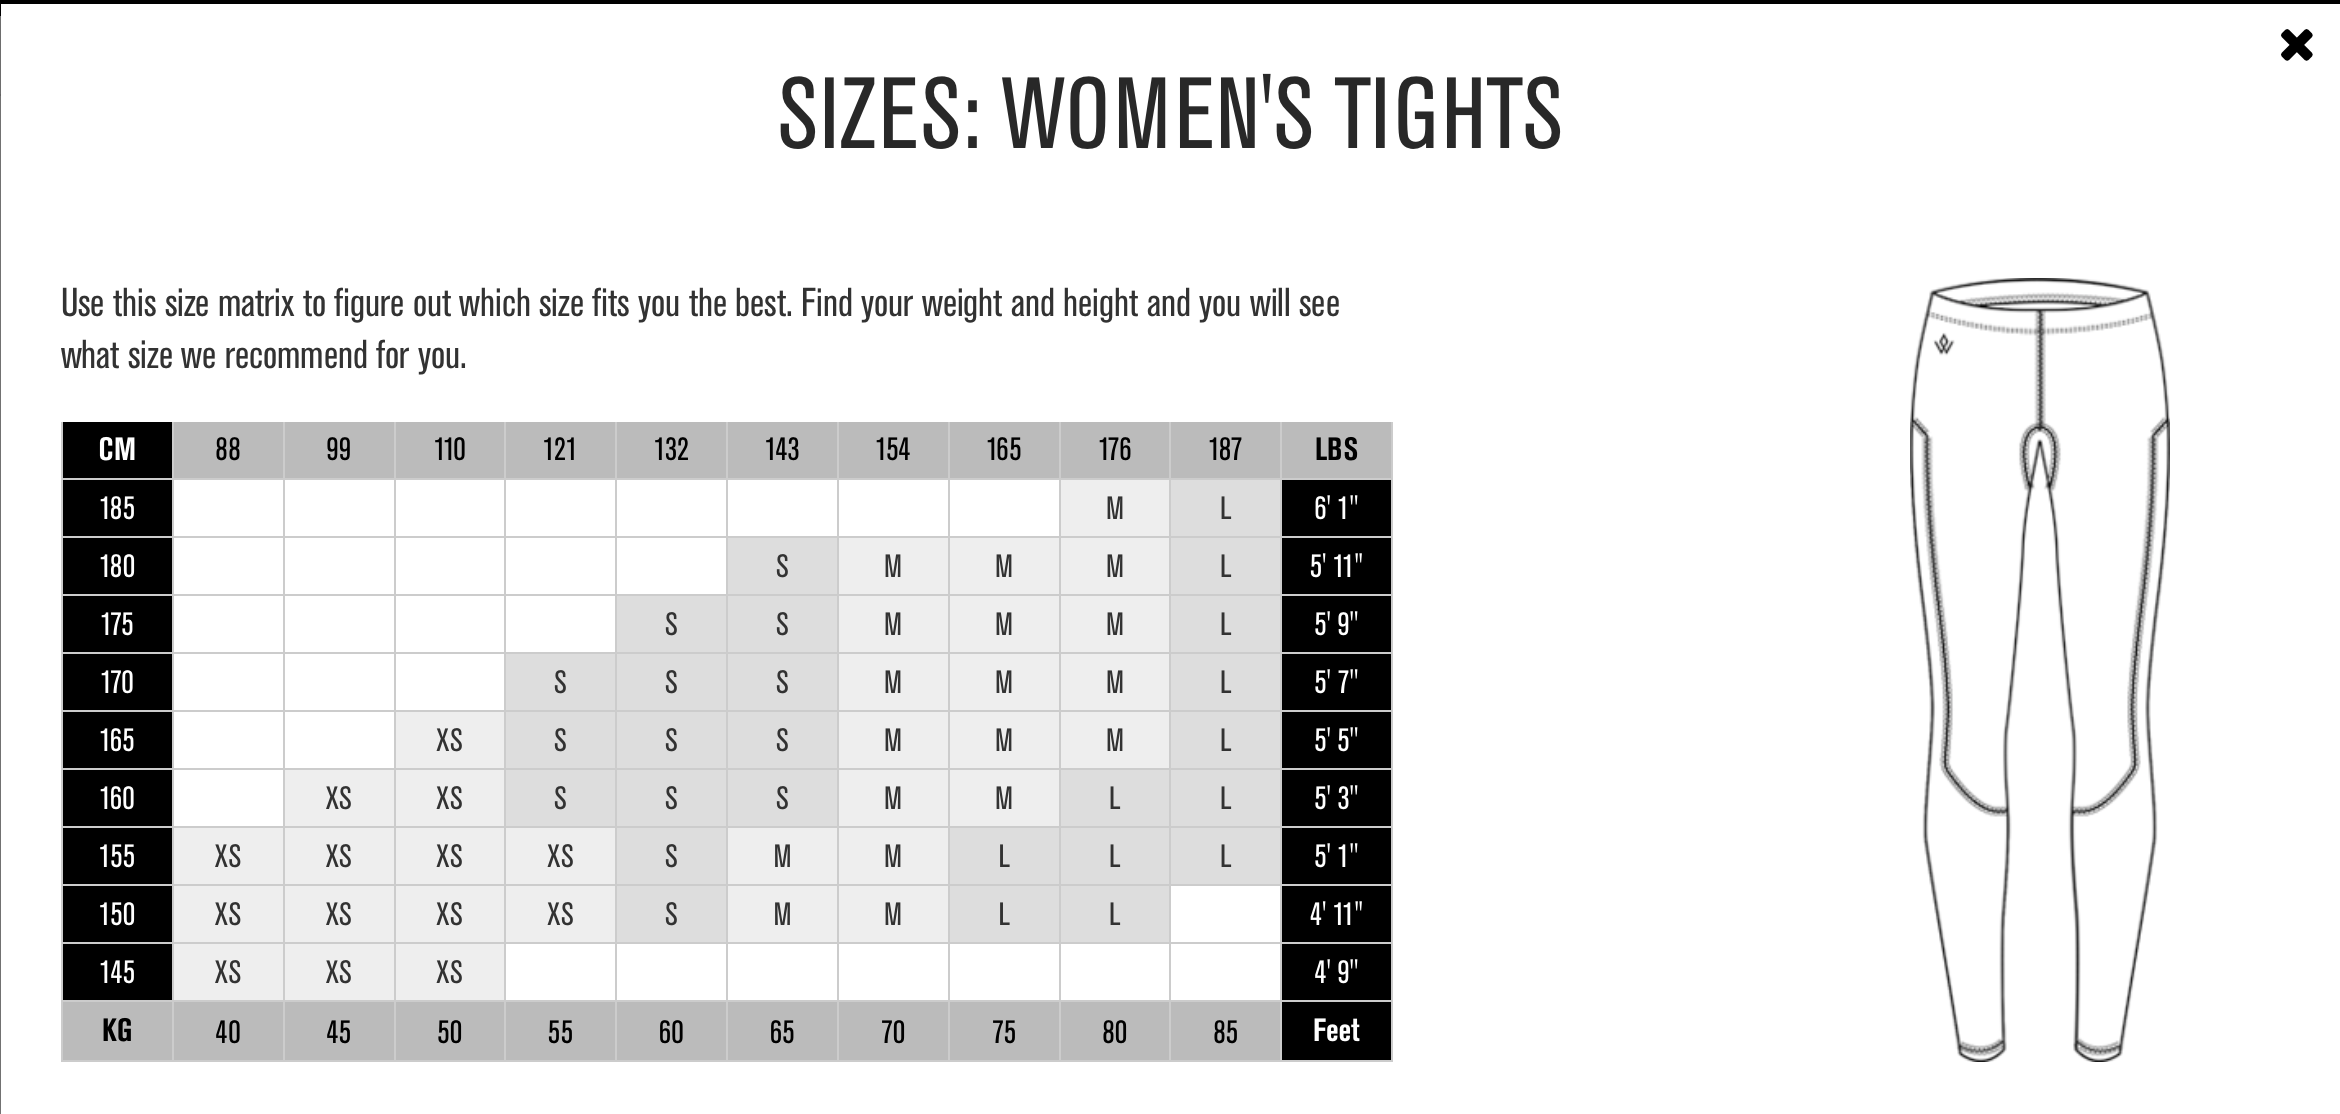
Task: Click the L cell in the 185 row
Action: [x=1225, y=508]
